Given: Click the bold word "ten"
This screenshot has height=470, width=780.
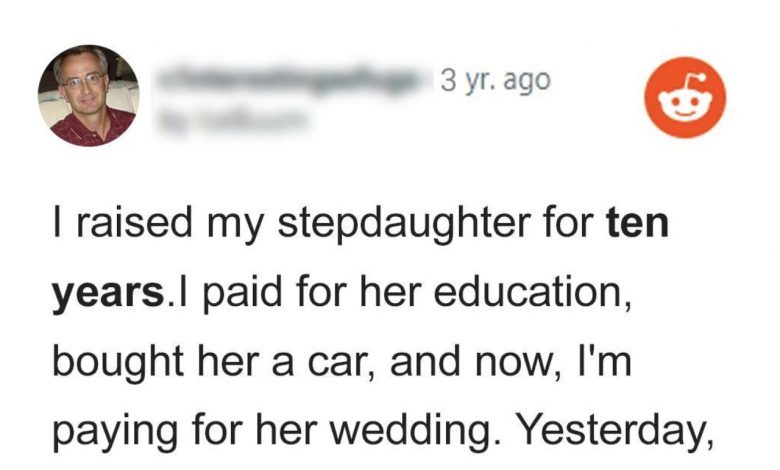Looking at the screenshot, I should (638, 222).
